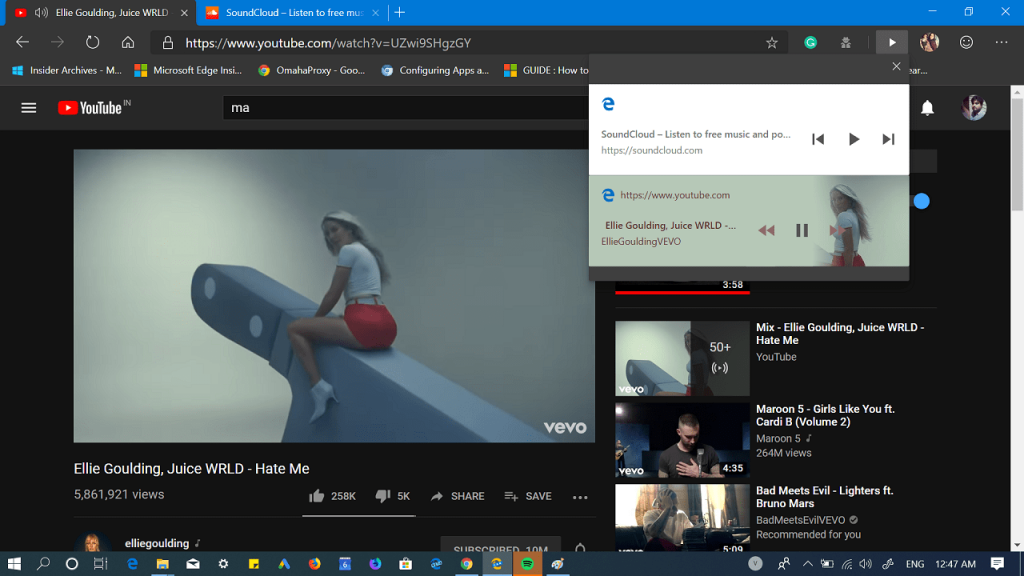This screenshot has width=1024, height=576.
Task: Save the video to a playlist
Action: [x=528, y=496]
